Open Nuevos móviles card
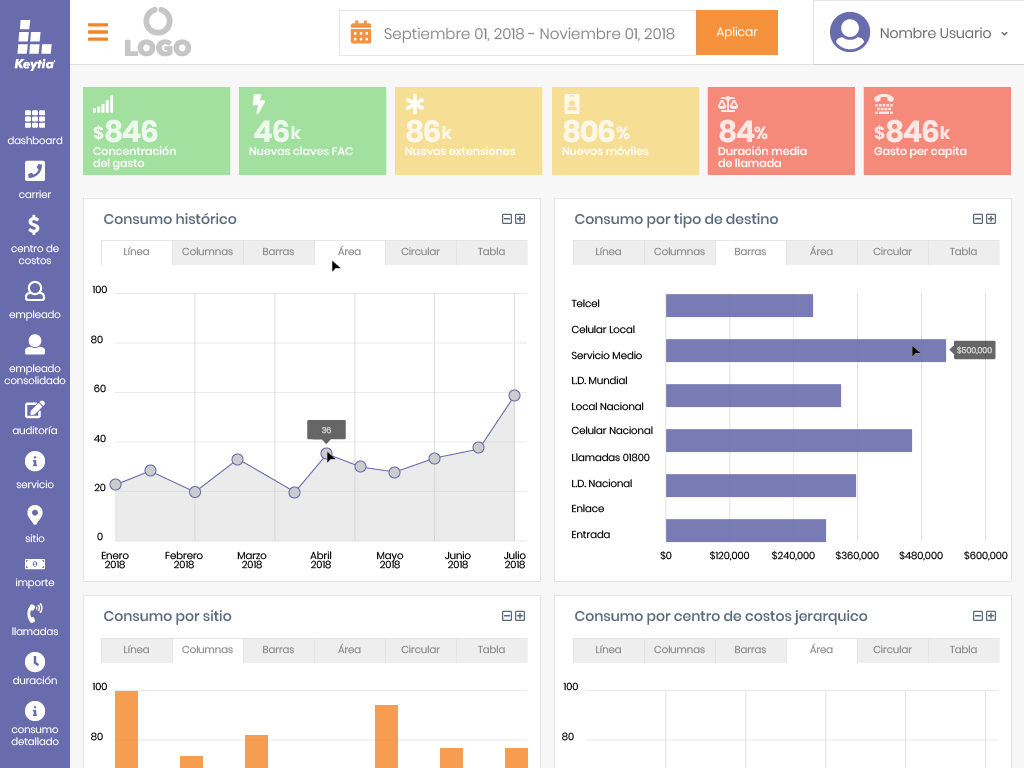 click(626, 131)
